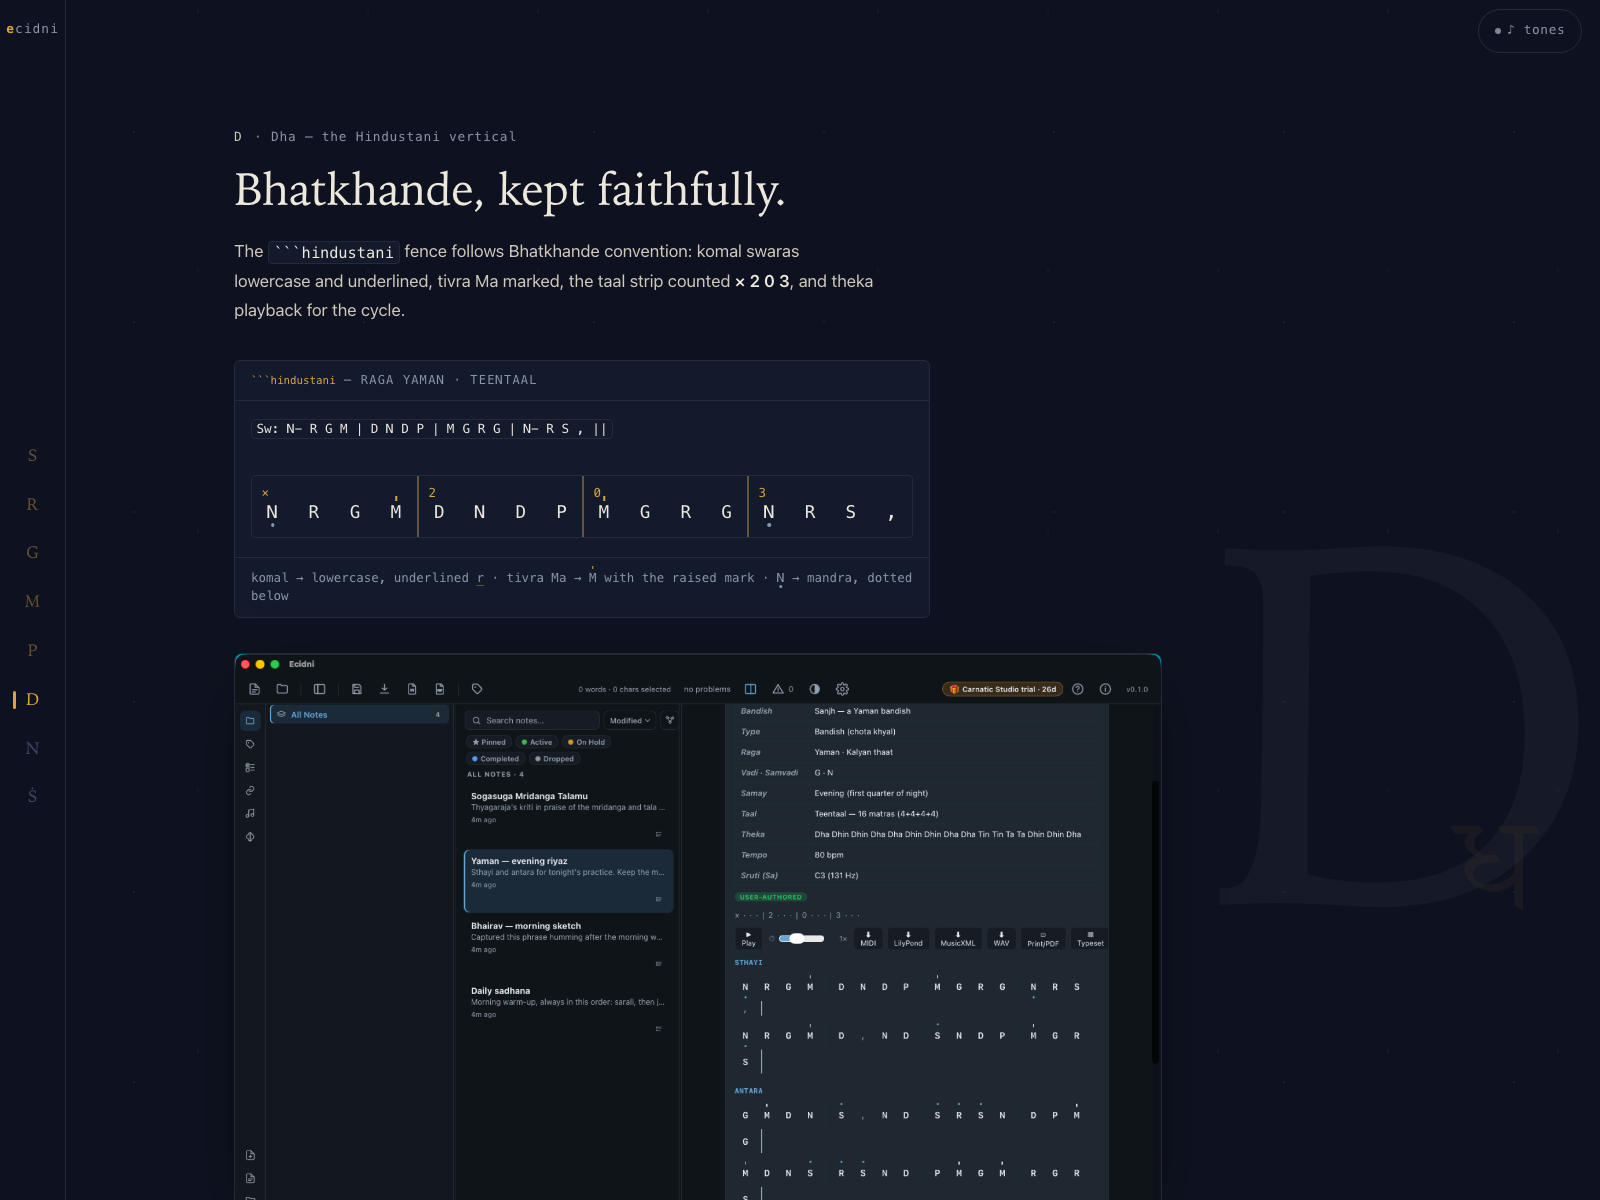
Task: Play the bandish notation
Action: coord(748,939)
